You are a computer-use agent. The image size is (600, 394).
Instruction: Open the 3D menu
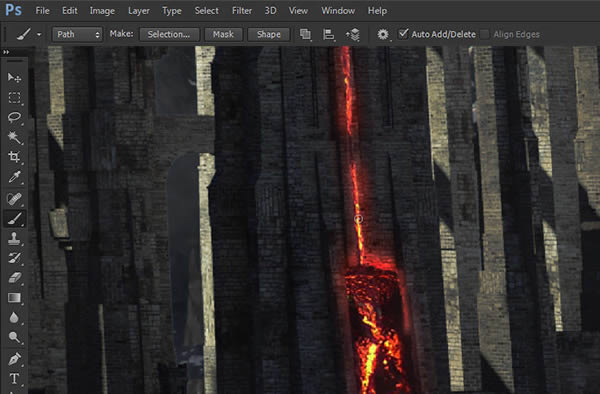270,11
